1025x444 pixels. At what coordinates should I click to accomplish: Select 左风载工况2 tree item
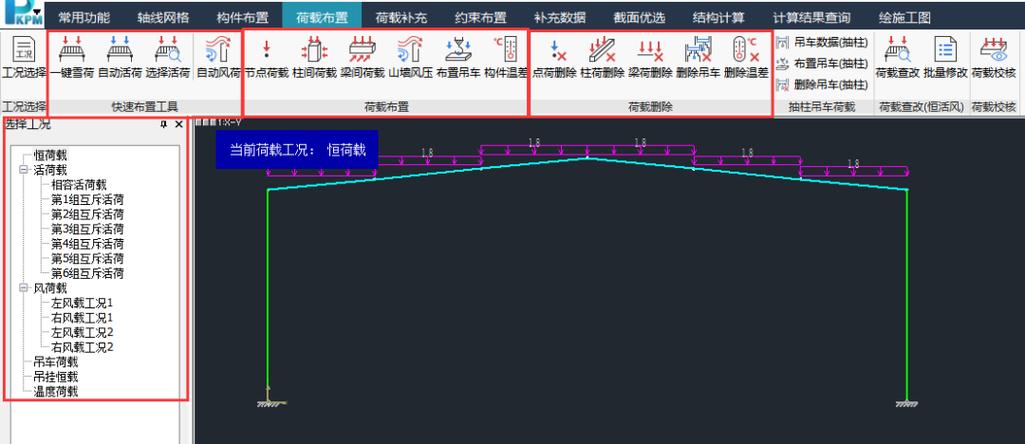tap(82, 332)
